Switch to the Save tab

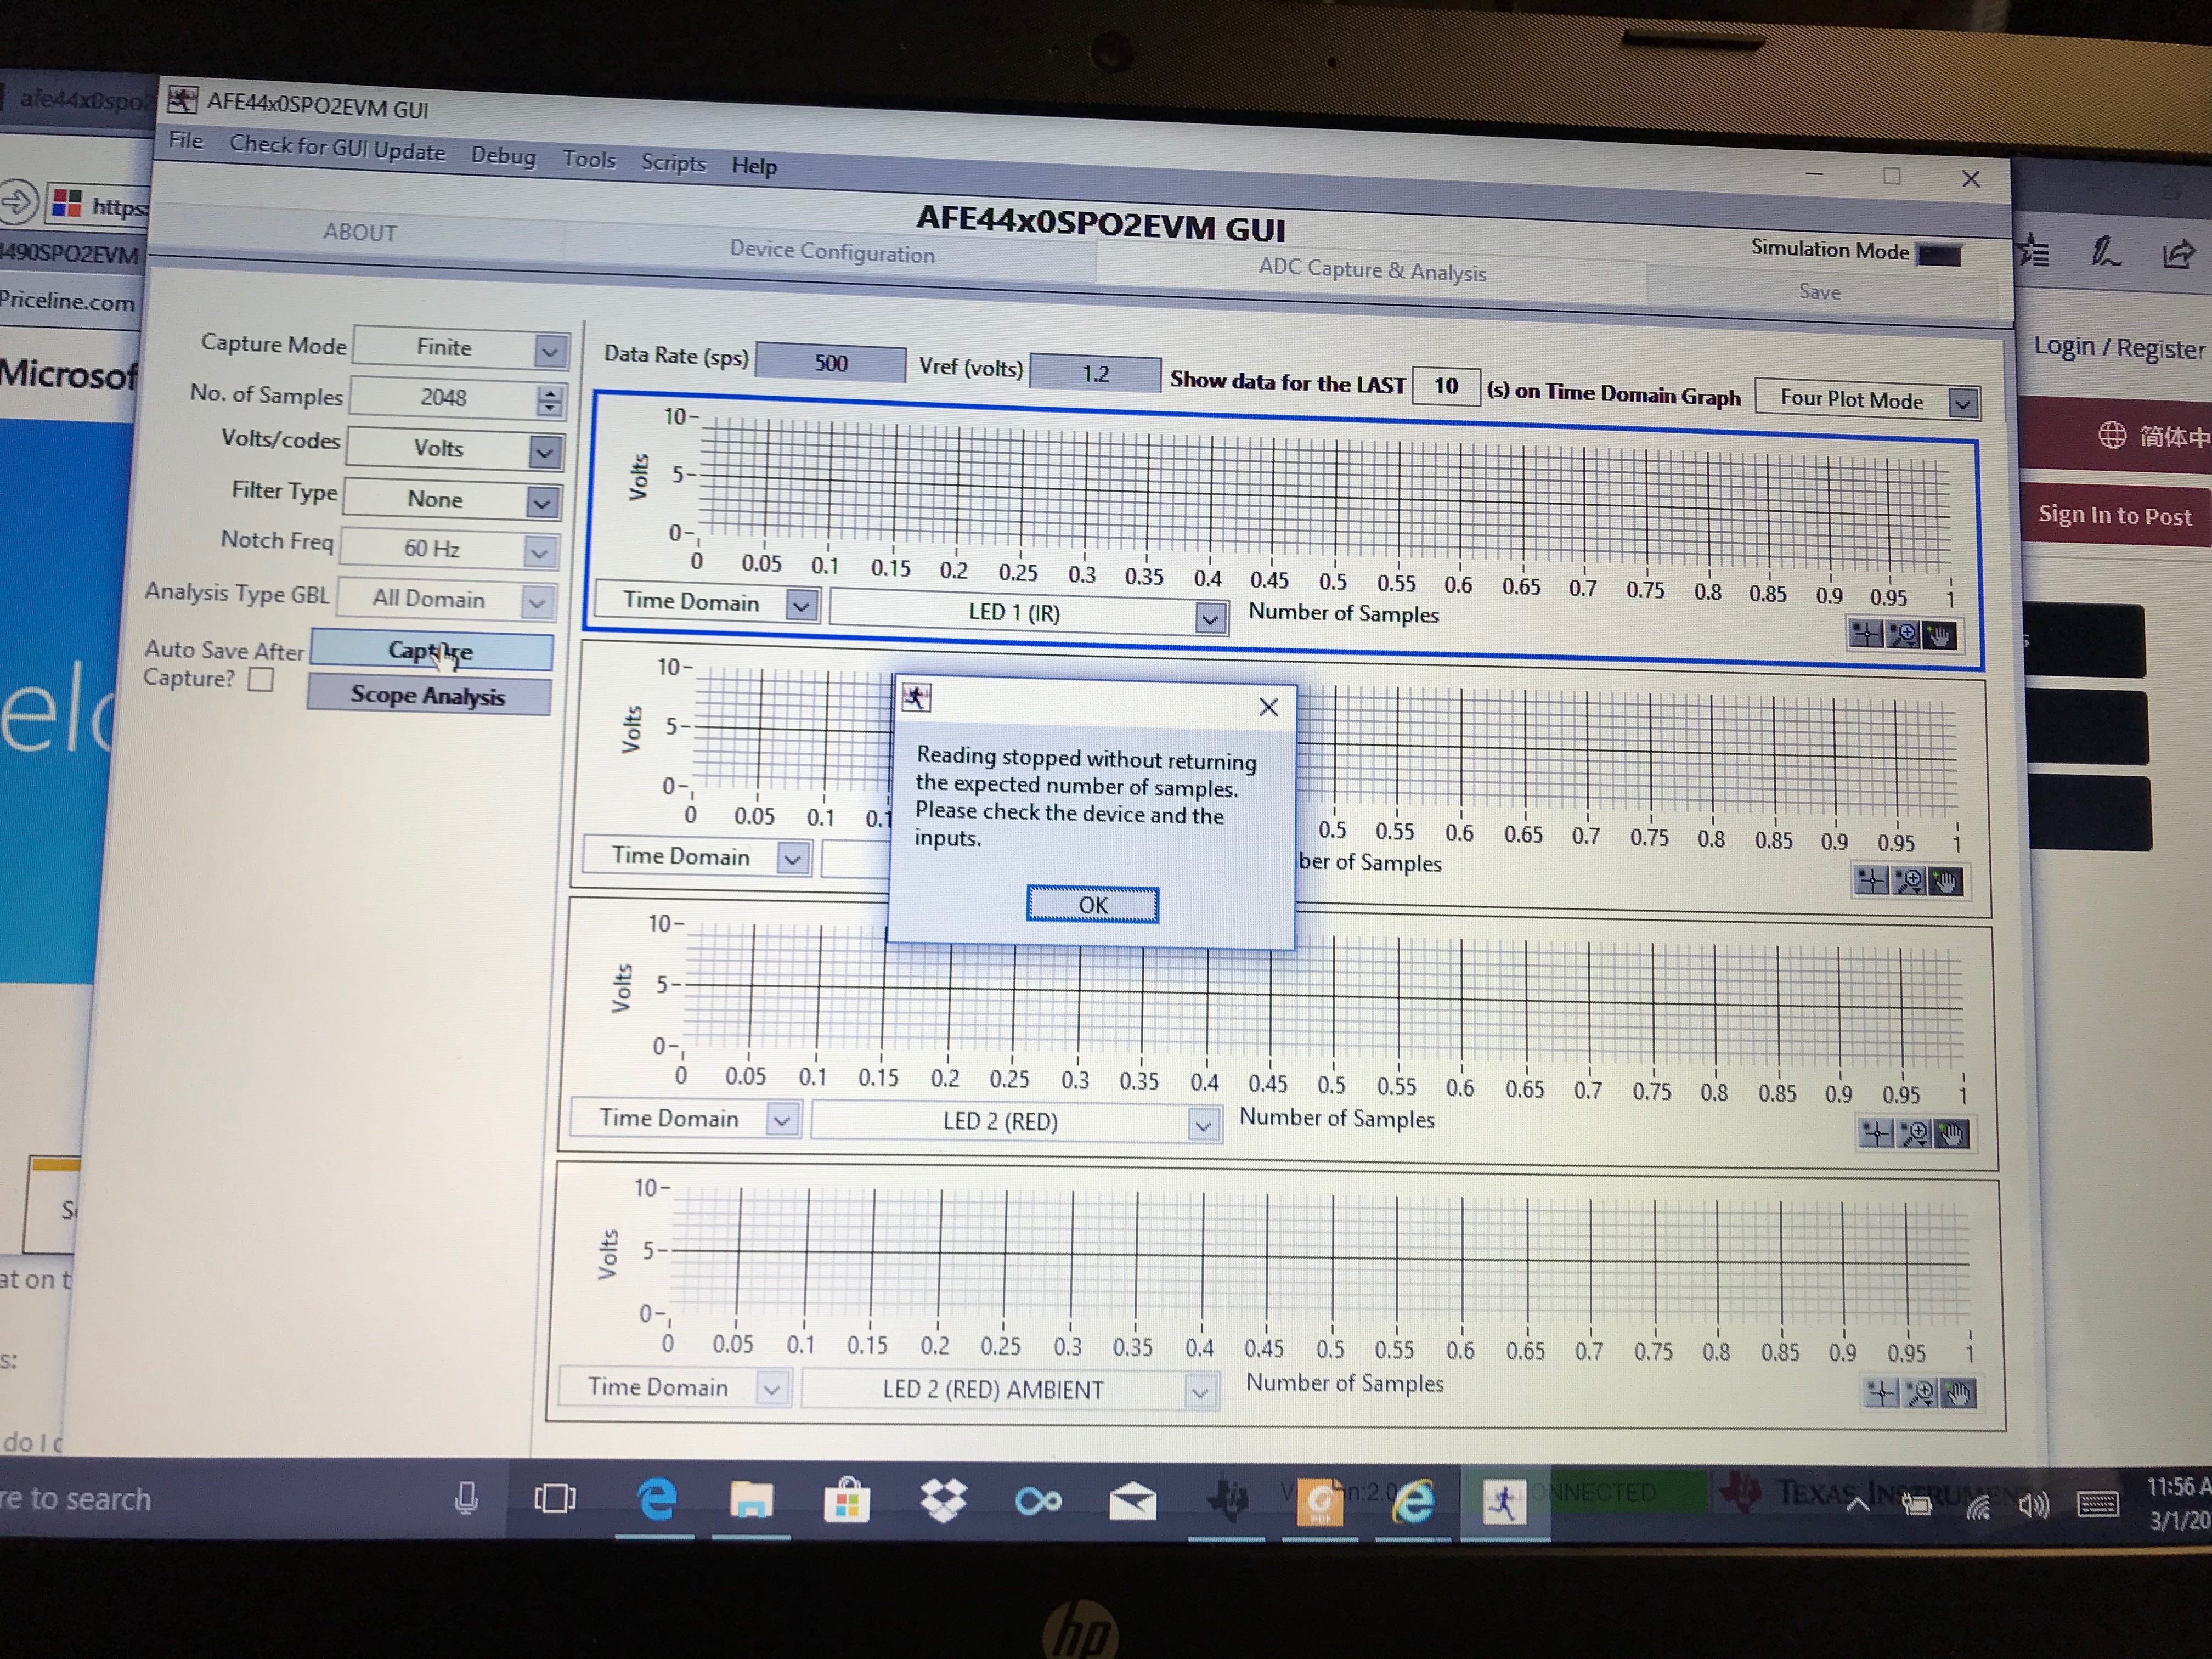point(1820,292)
